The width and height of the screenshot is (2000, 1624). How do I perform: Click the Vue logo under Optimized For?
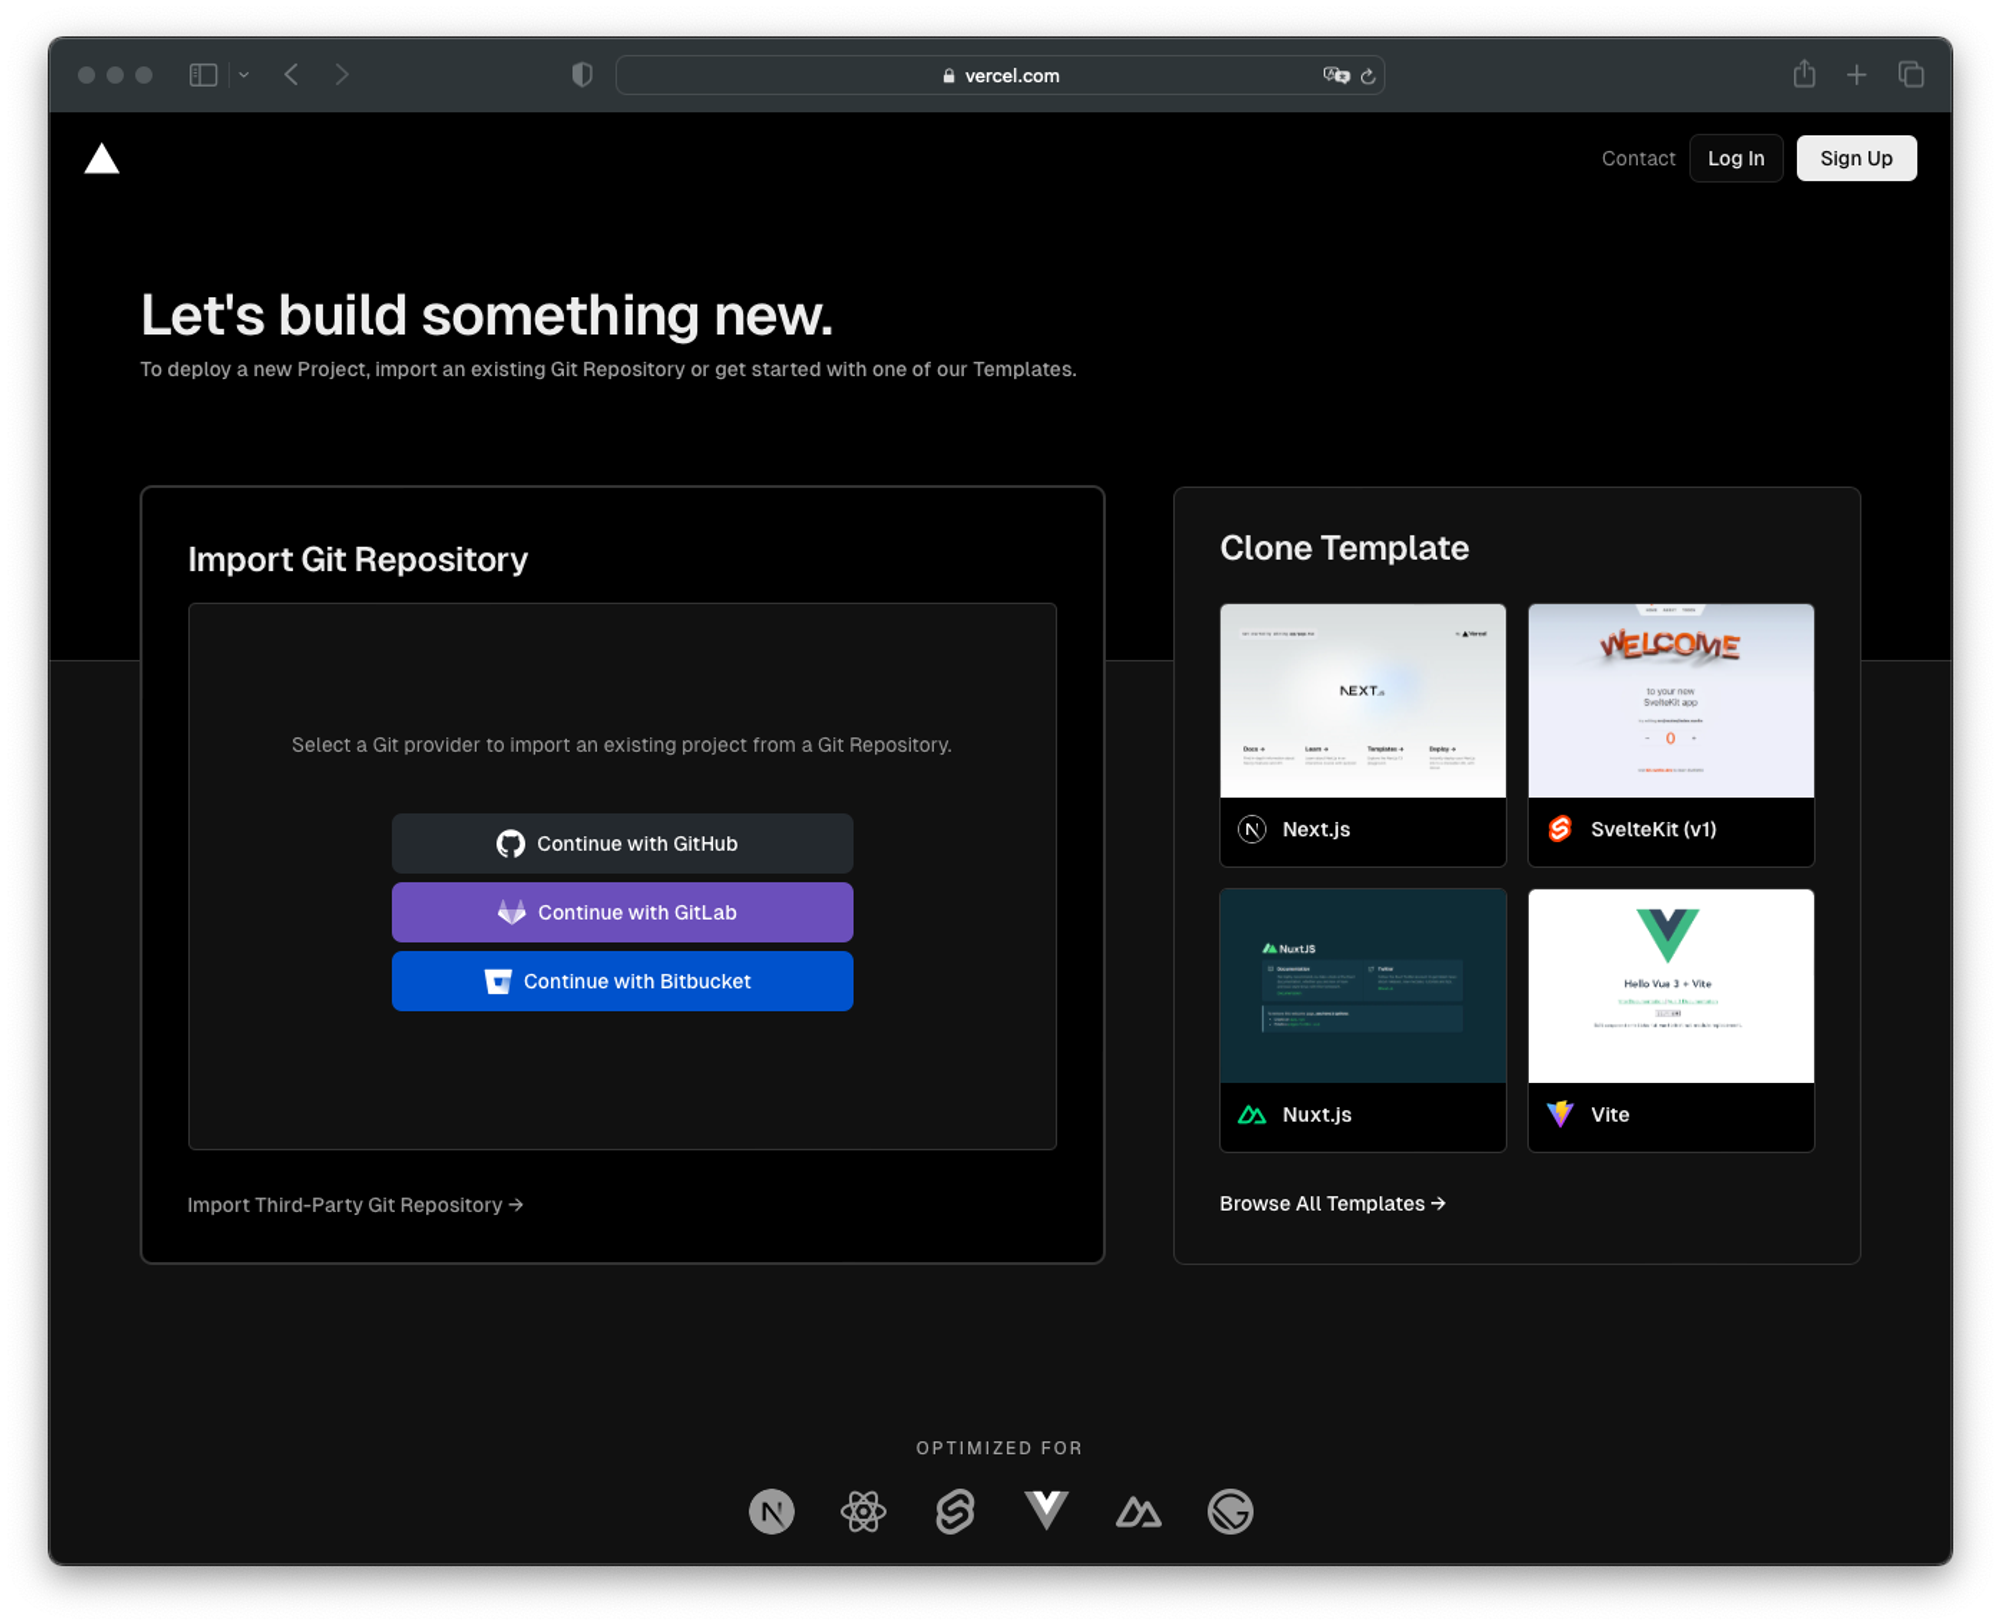click(x=1047, y=1511)
